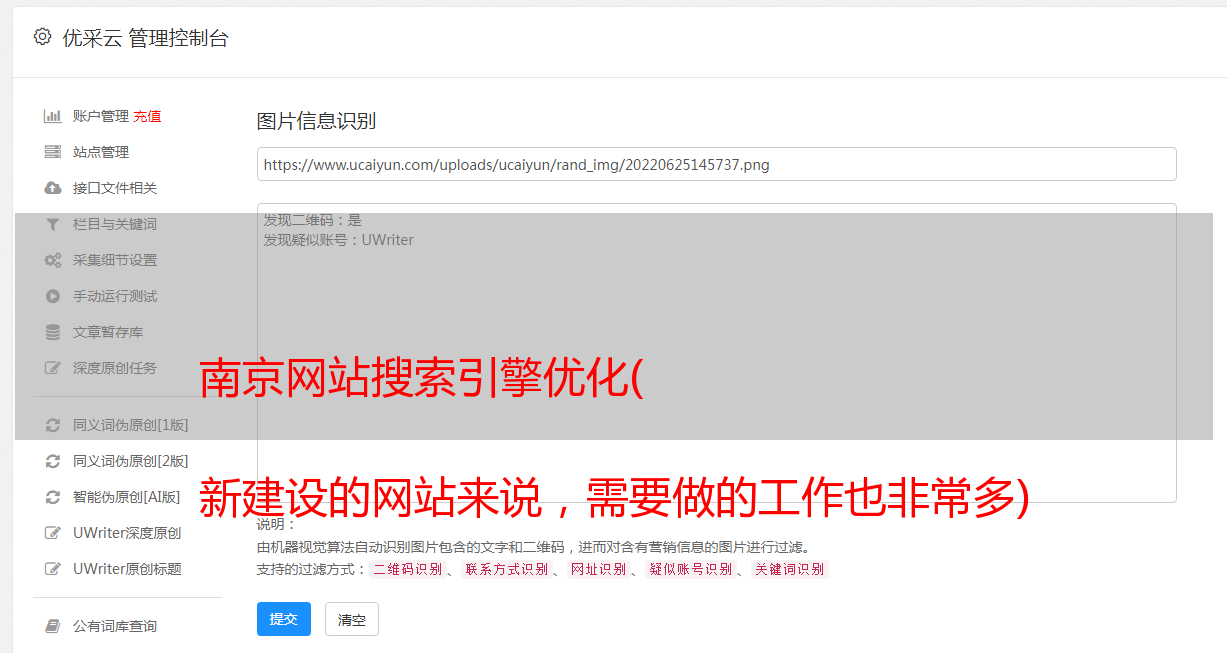Click the 发现二维码：是 result line
The image size is (1227, 653).
coord(313,220)
